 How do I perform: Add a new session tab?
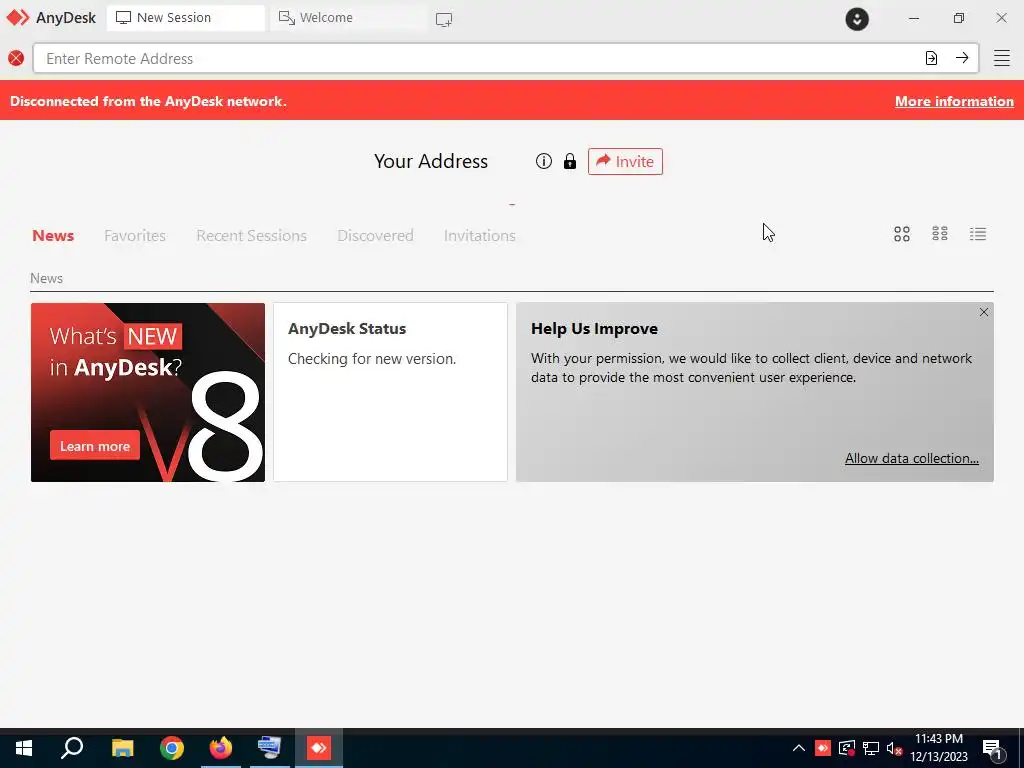point(444,20)
